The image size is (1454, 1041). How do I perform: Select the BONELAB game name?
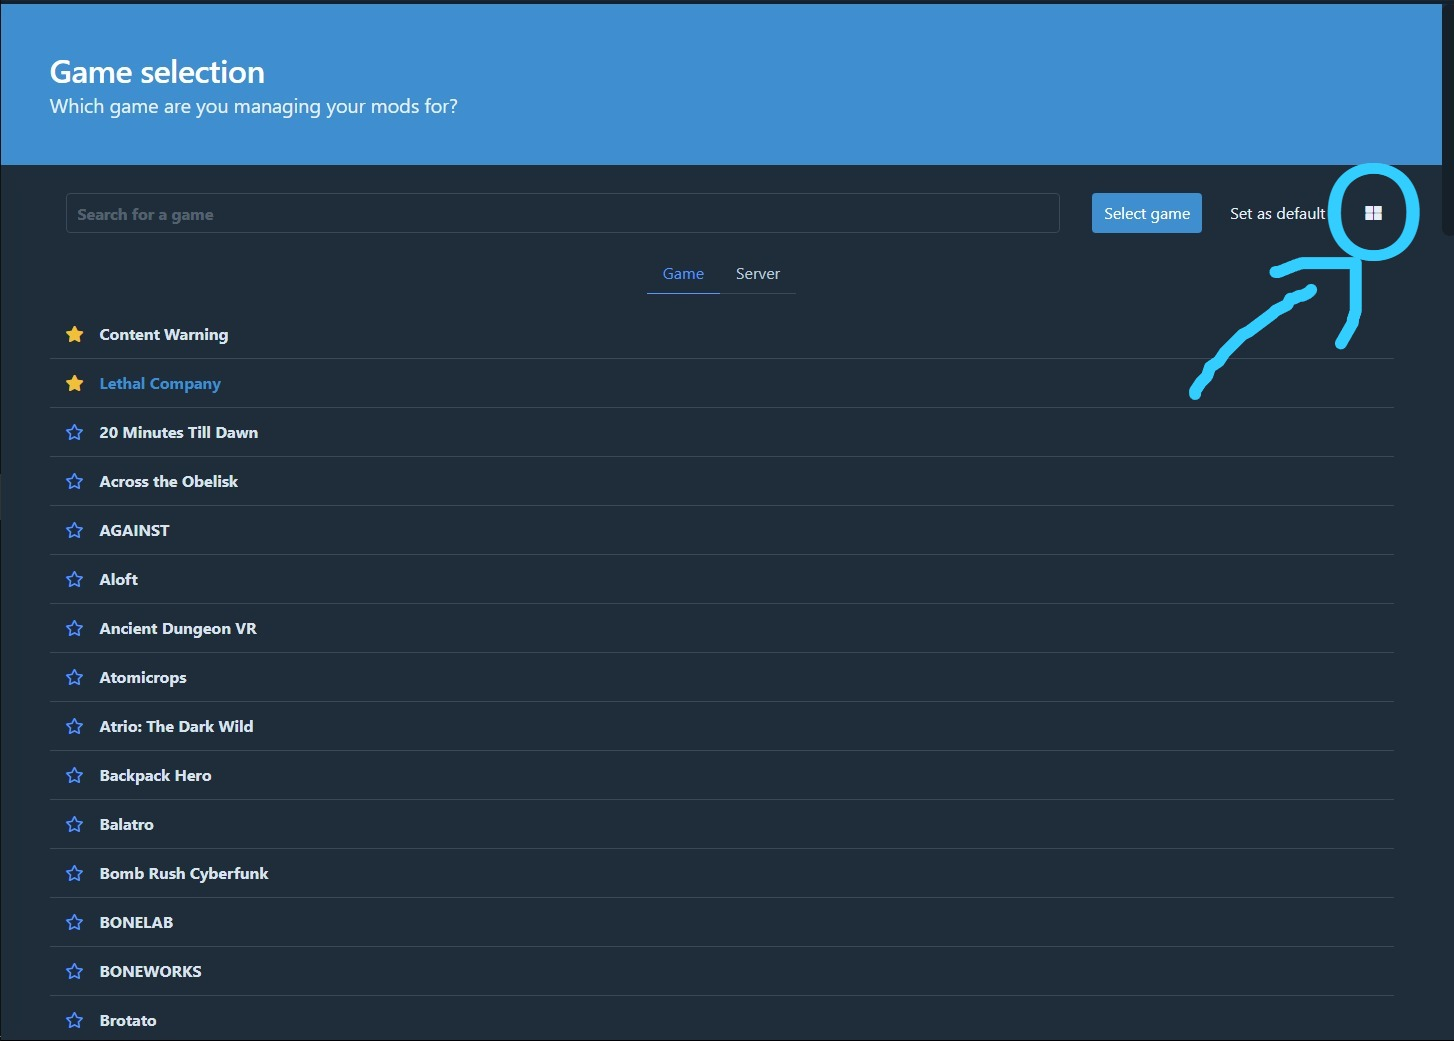click(x=136, y=922)
